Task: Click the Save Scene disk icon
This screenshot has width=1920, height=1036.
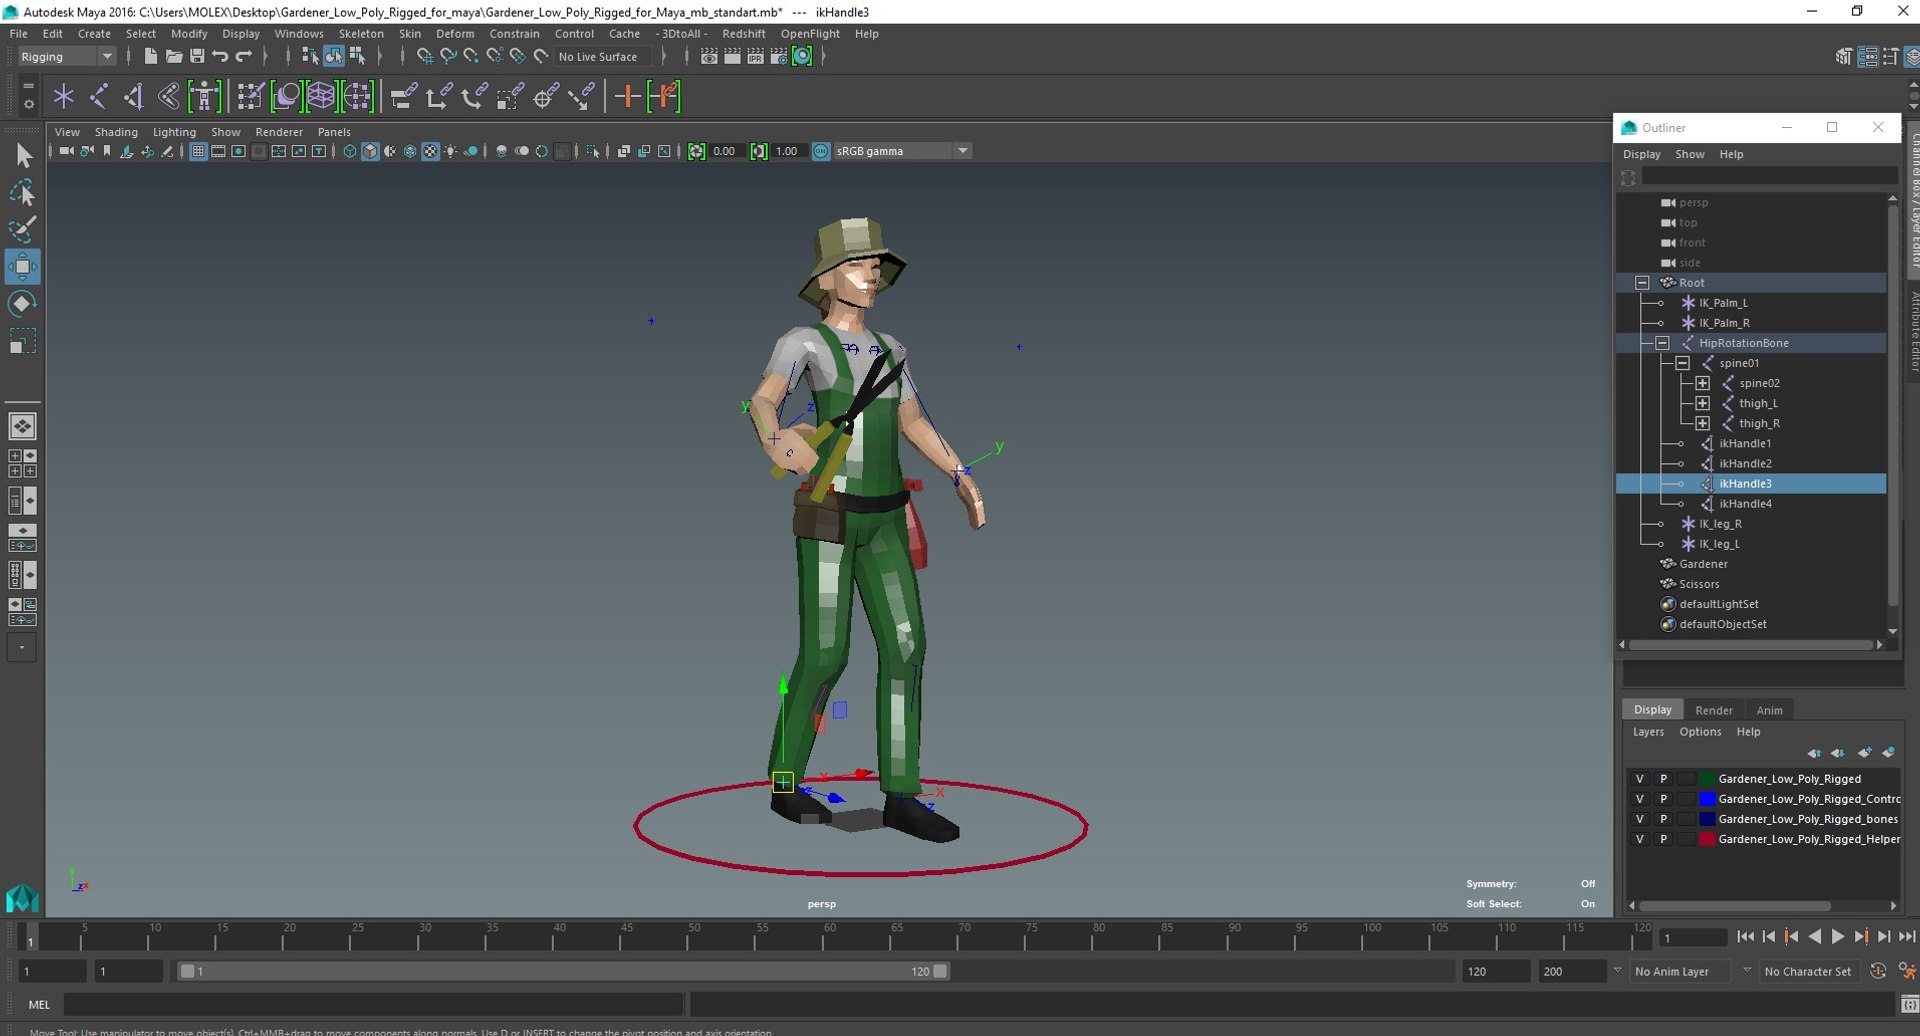Action: click(x=197, y=57)
